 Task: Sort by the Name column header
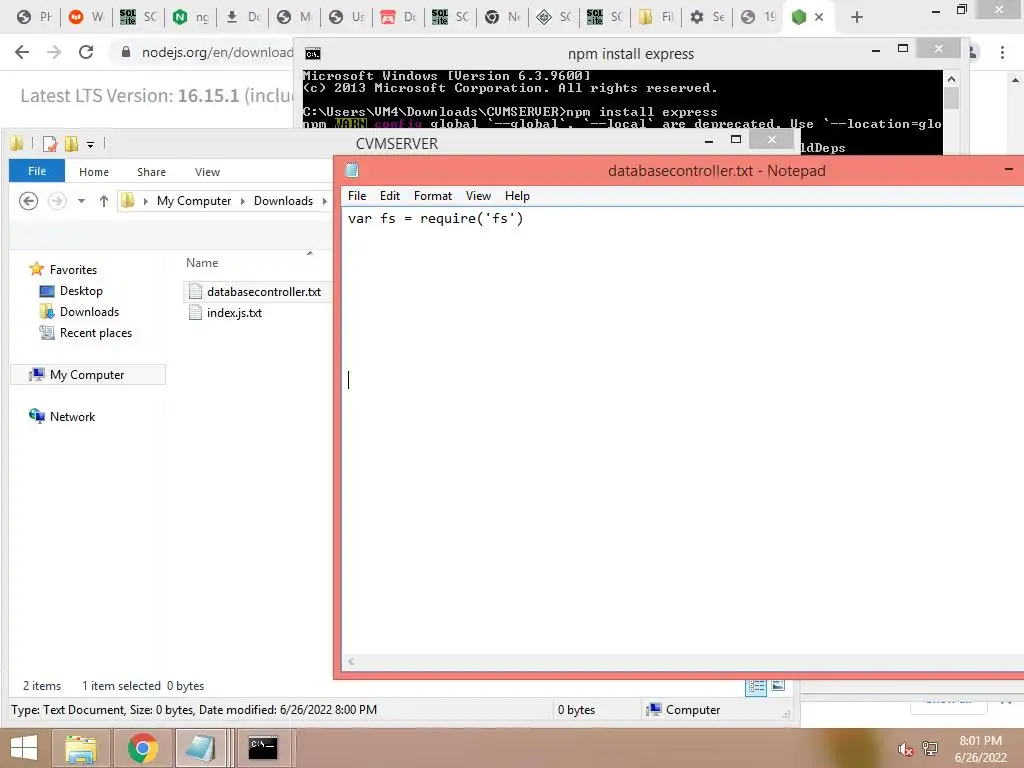[x=202, y=263]
